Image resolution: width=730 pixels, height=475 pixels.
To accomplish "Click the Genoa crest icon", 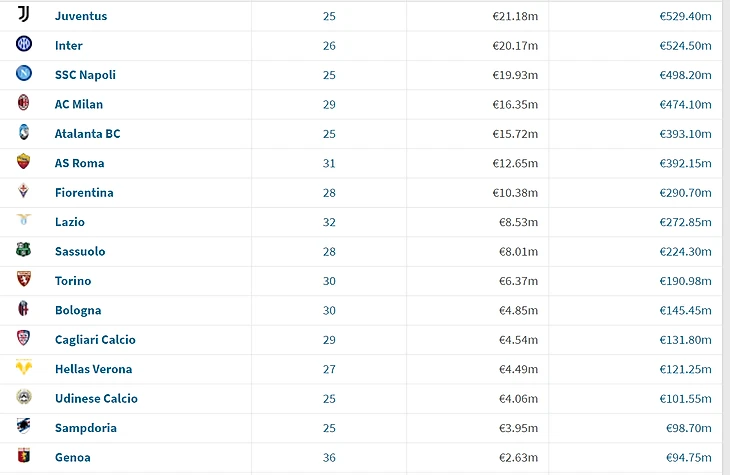I will [x=24, y=457].
